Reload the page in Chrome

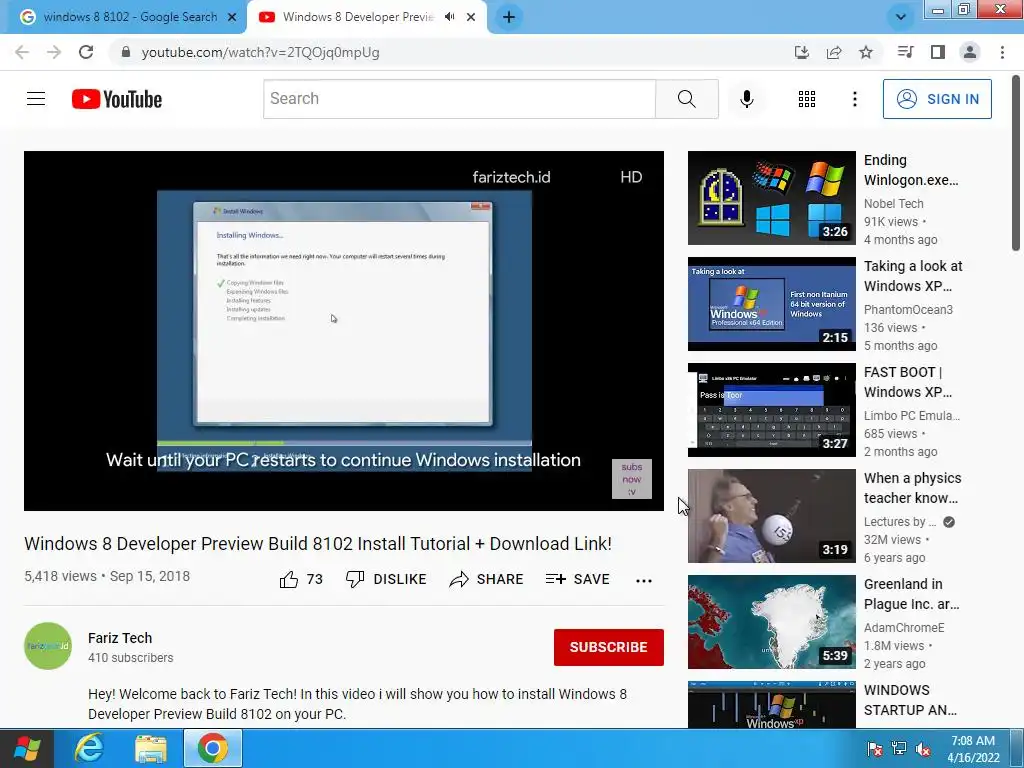pyautogui.click(x=86, y=52)
